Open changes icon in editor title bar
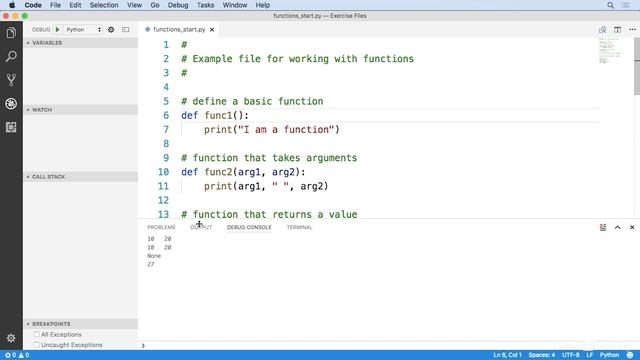 tap(602, 30)
